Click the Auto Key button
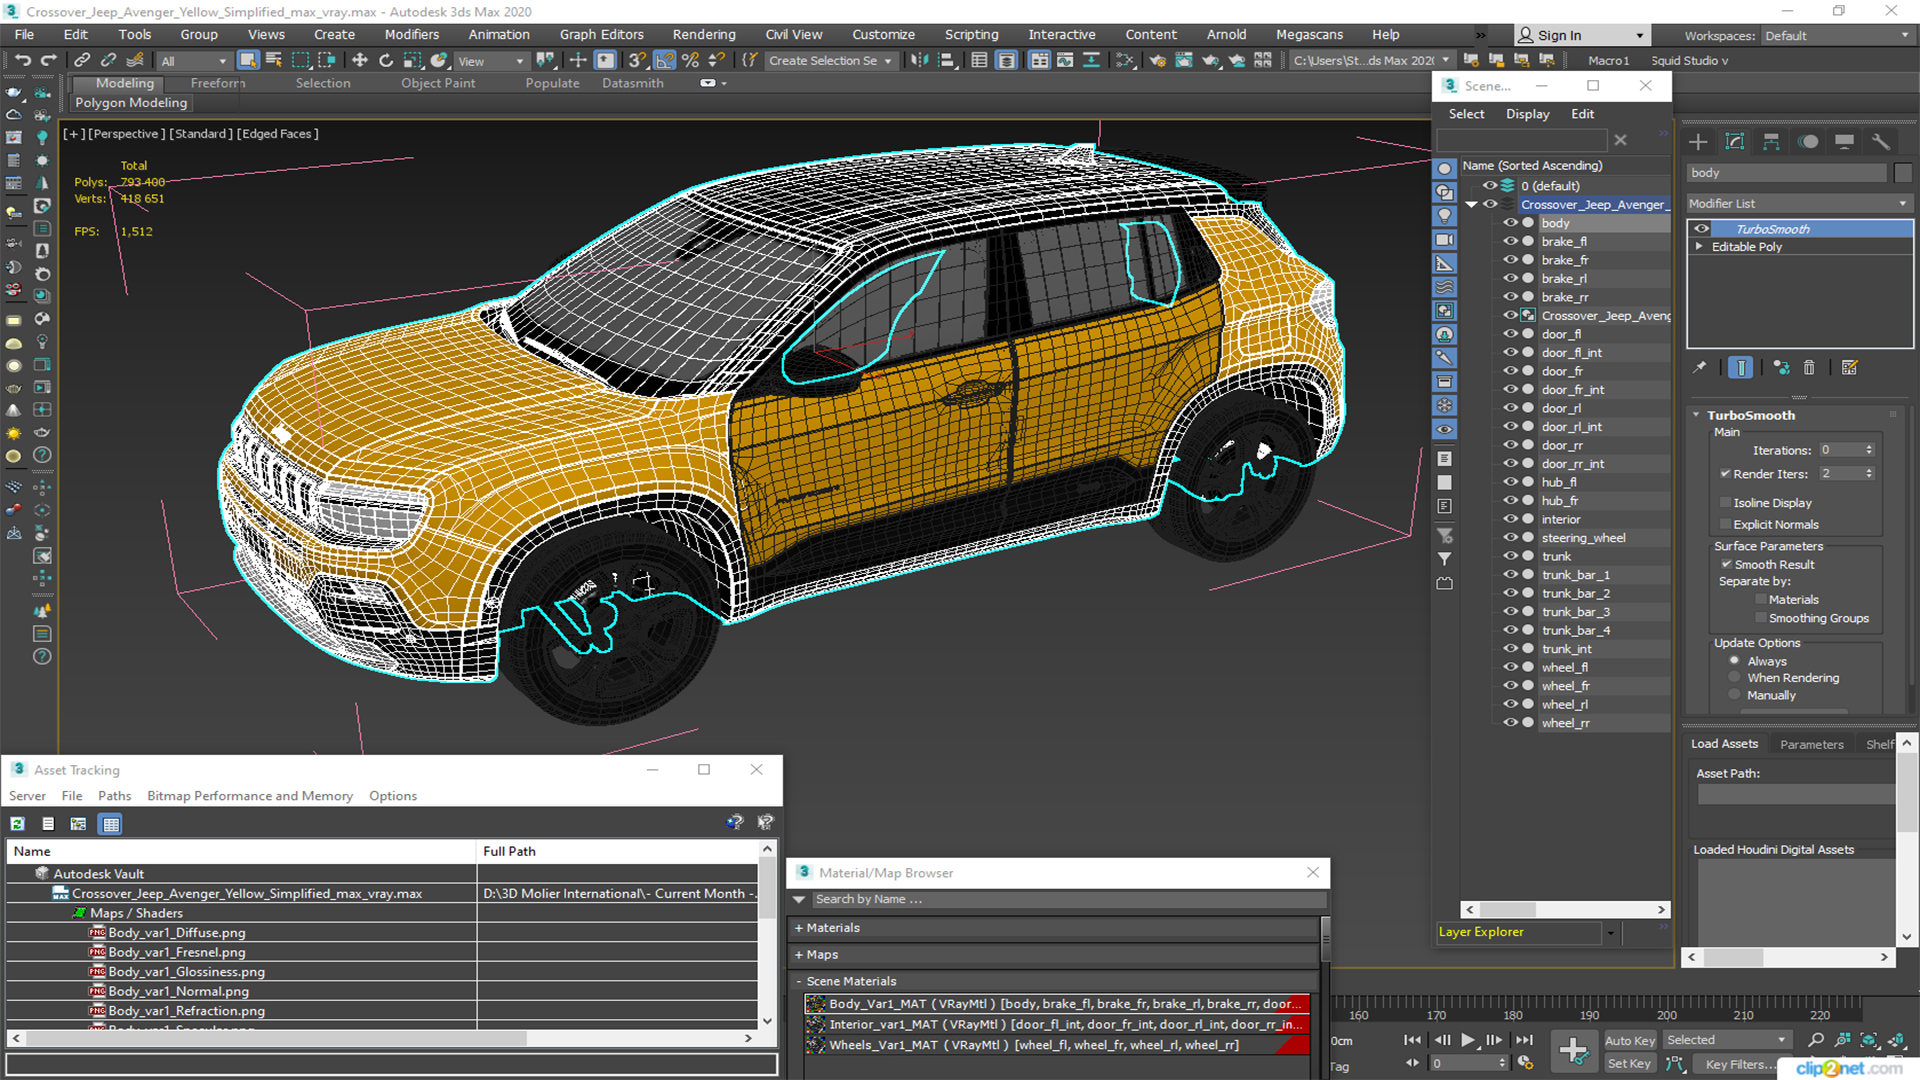This screenshot has height=1080, width=1920. pos(1630,1041)
